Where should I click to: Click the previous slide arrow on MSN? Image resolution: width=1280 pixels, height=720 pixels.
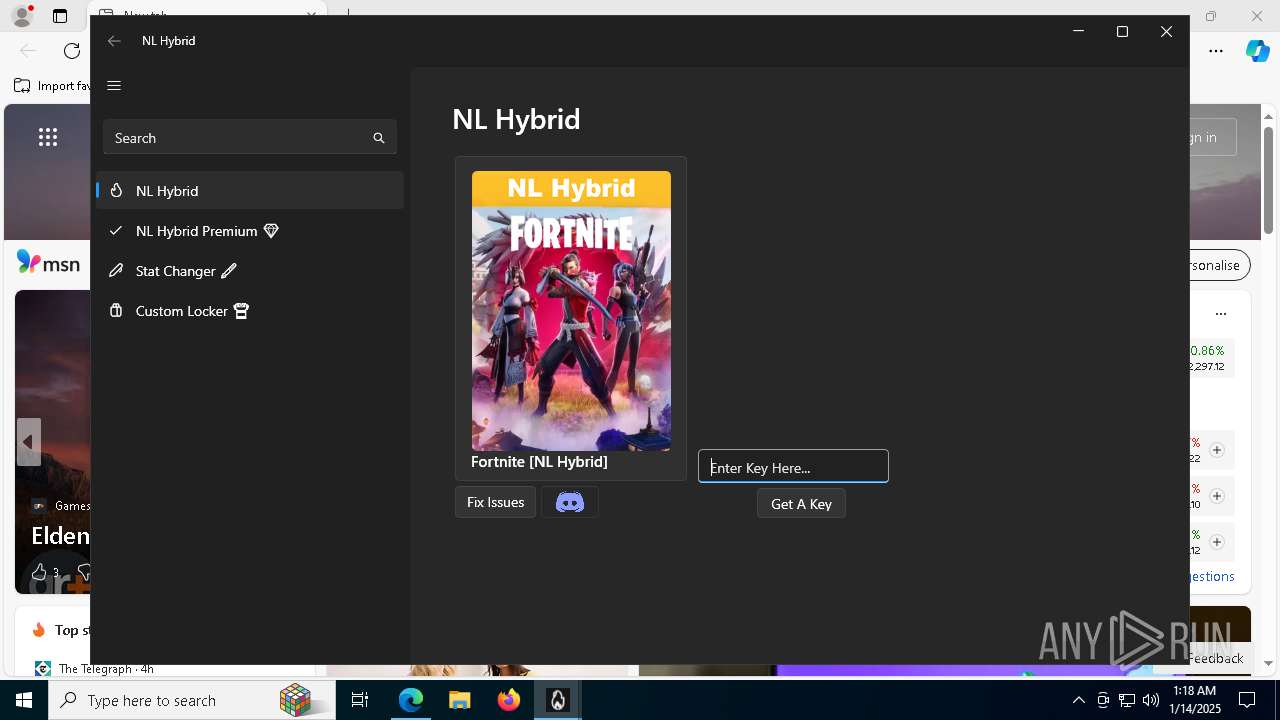[x=29, y=442]
